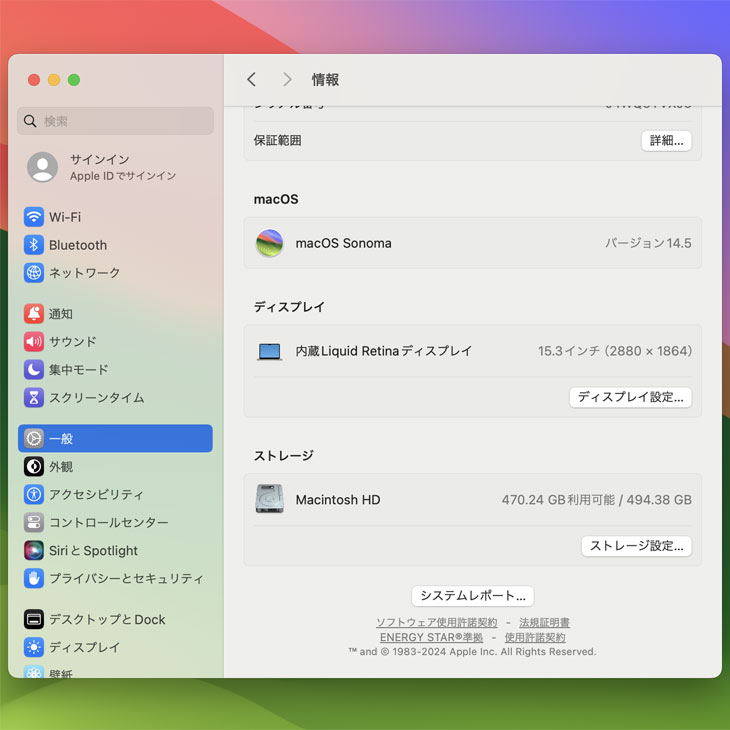This screenshot has width=730, height=730.
Task: Select the アクセシビリティ icon
Action: click(34, 494)
